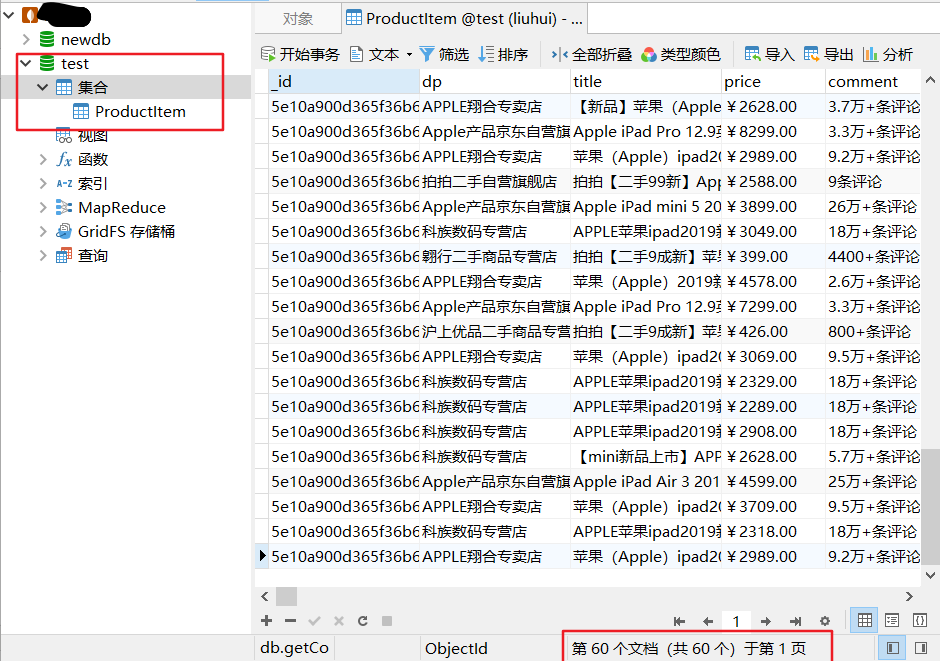Collapse the test database node
This screenshot has height=661, width=940.
(26, 63)
